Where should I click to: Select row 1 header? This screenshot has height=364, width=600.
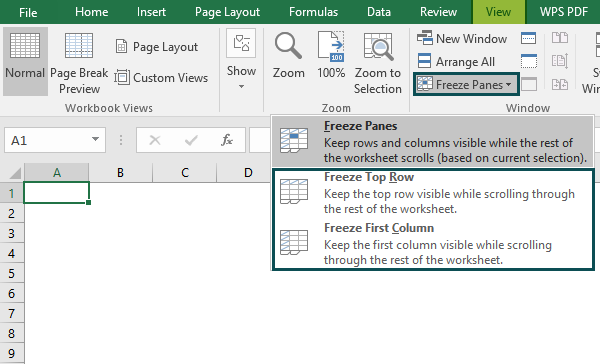[x=11, y=193]
